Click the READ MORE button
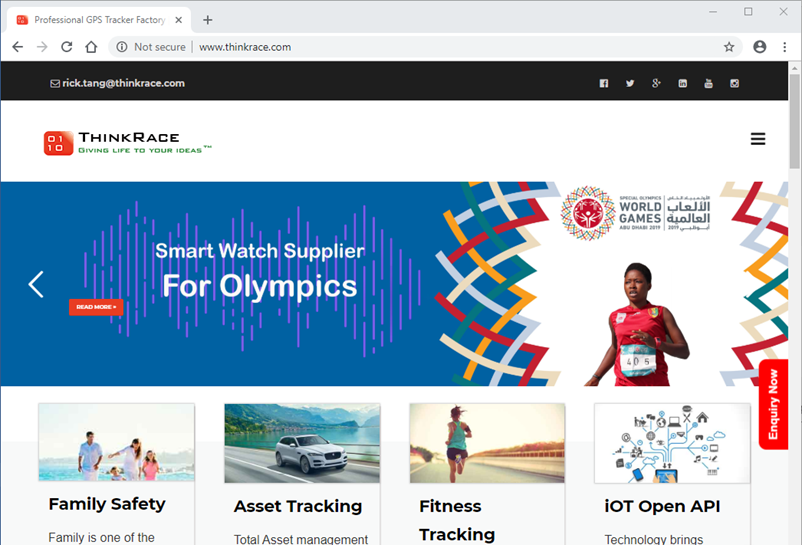The image size is (802, 545). (x=96, y=307)
